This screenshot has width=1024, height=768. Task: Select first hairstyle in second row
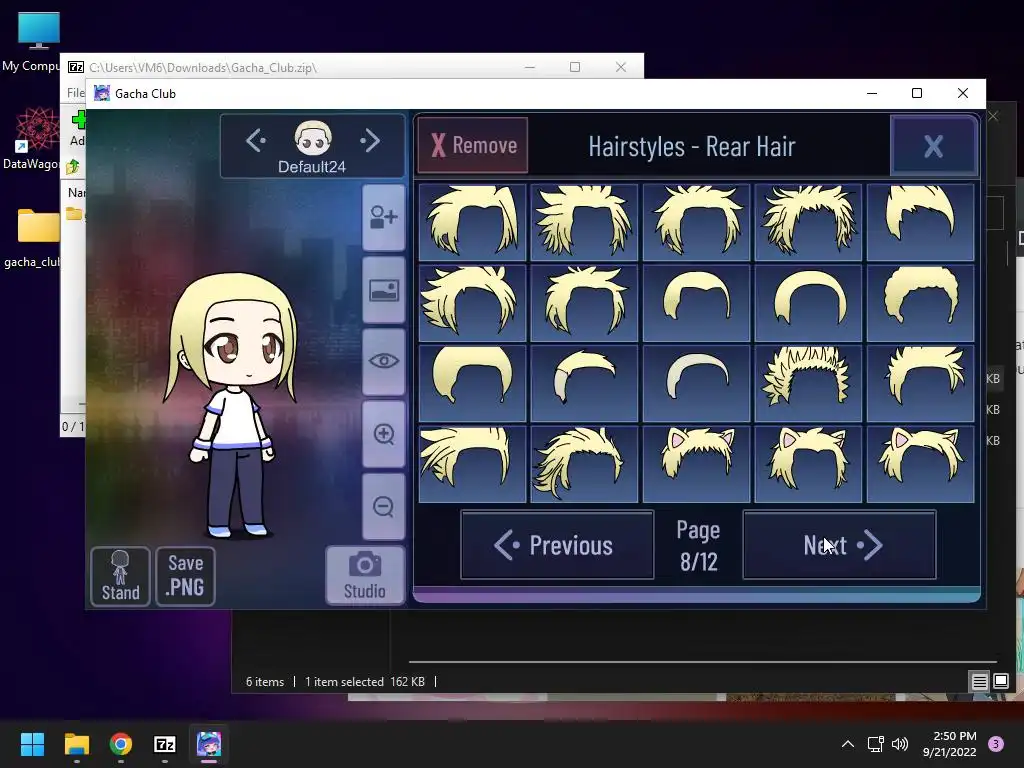click(x=472, y=303)
